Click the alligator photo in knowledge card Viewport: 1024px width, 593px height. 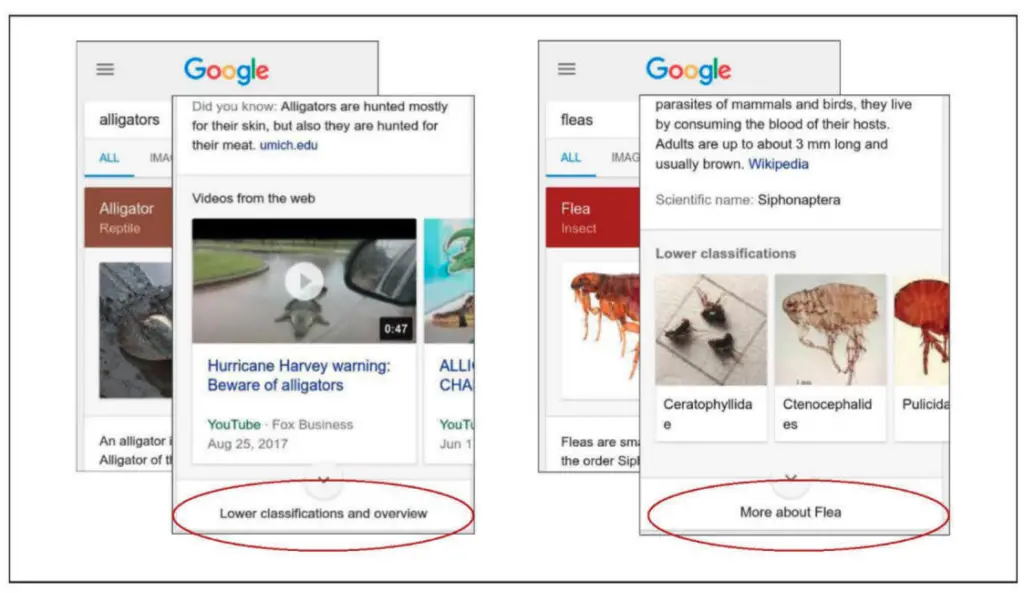[136, 330]
